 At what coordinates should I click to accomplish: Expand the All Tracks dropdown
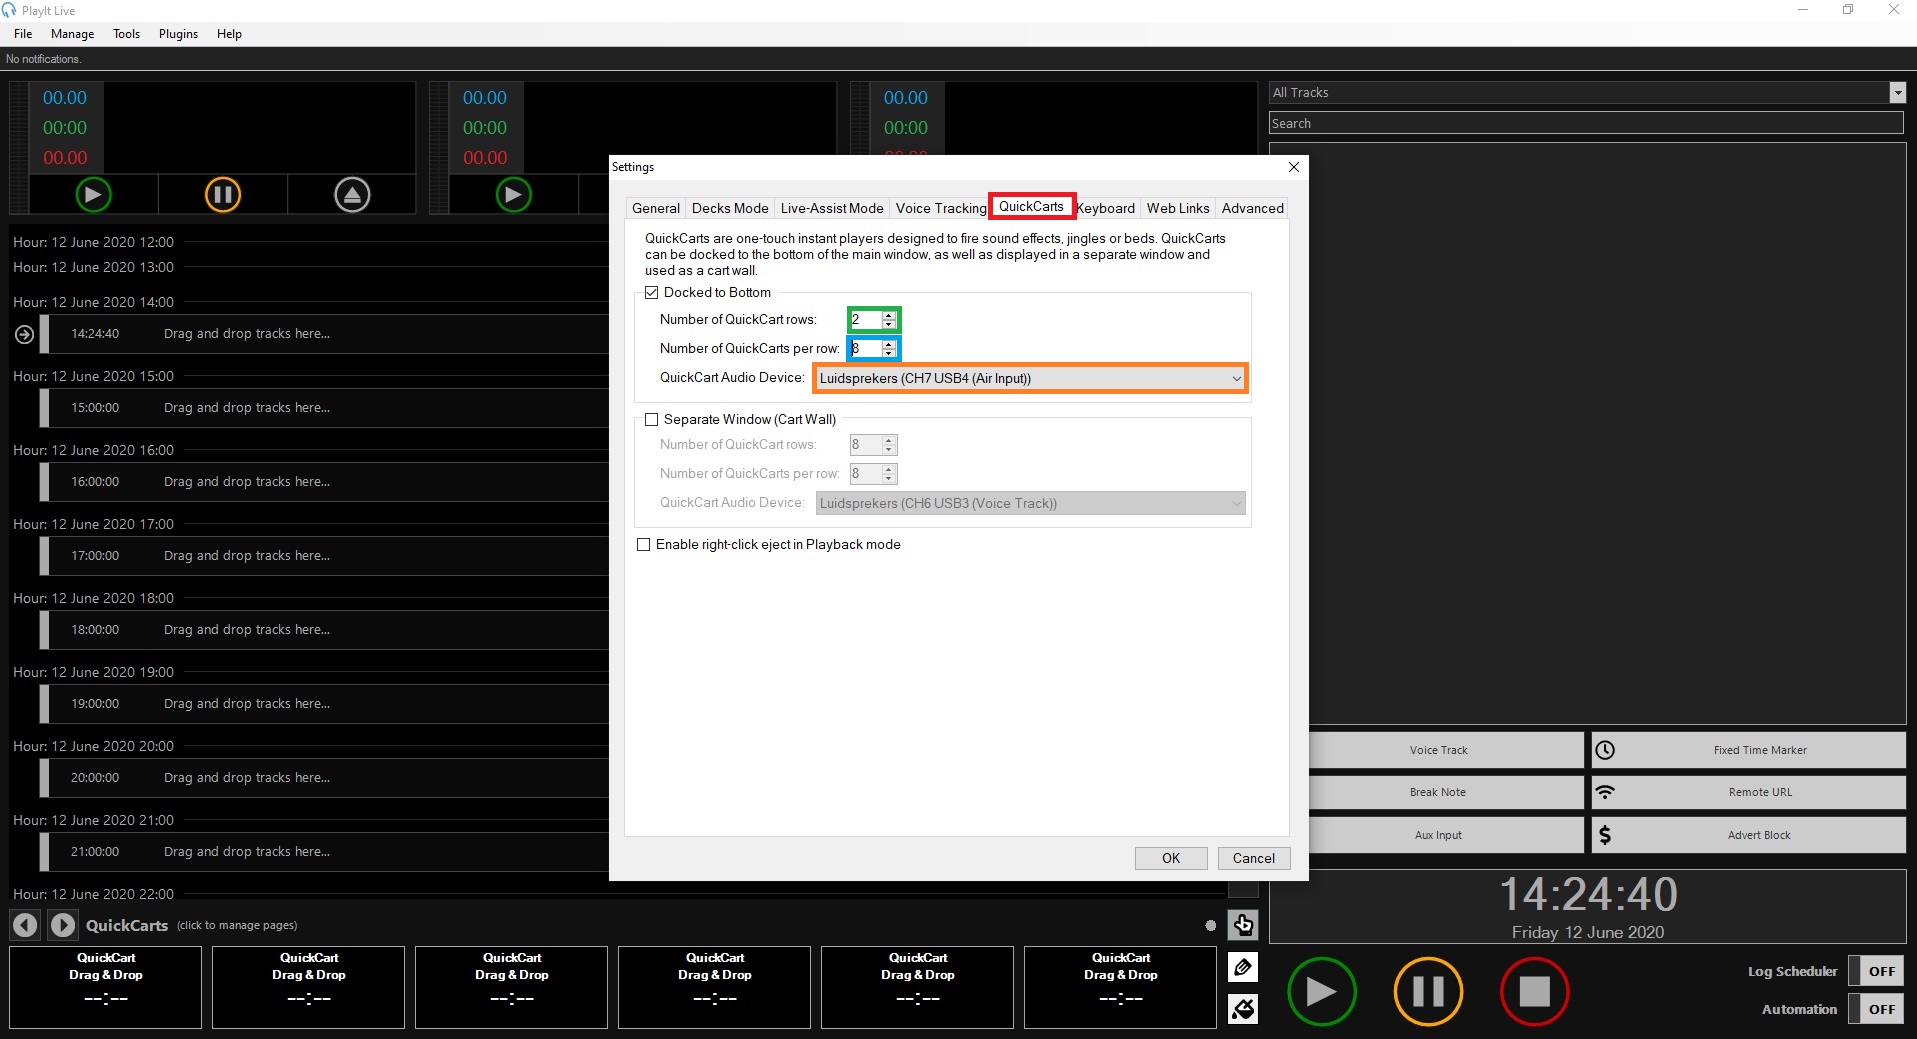(x=1897, y=93)
